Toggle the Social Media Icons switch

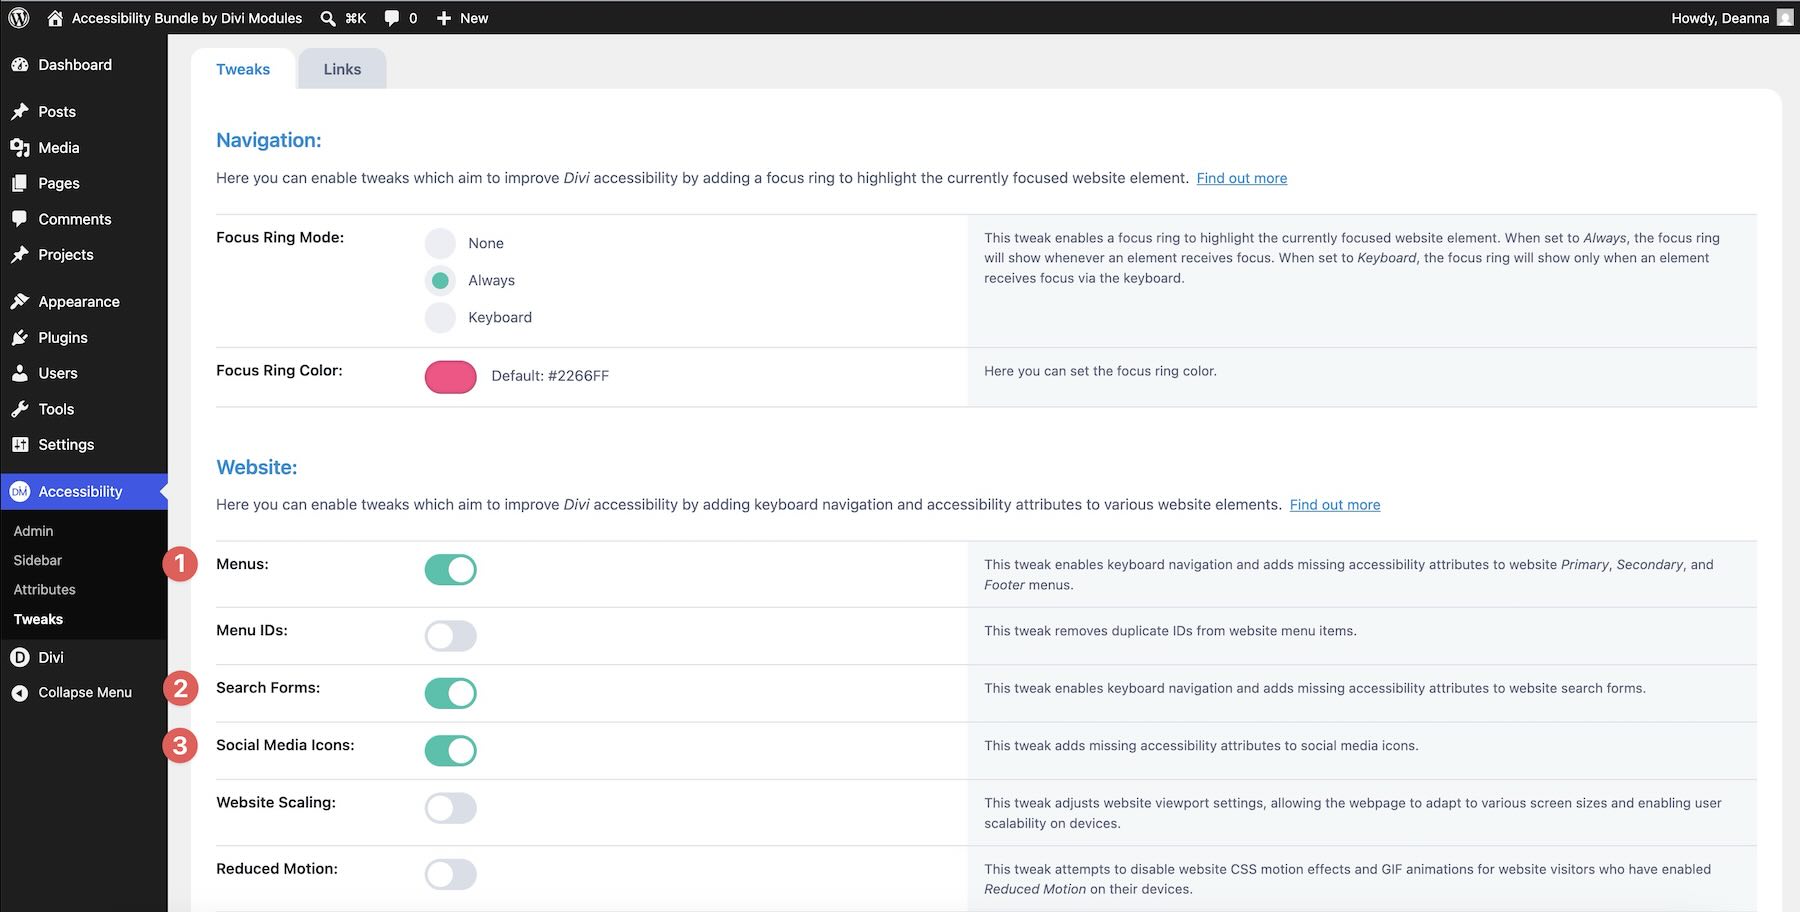[x=451, y=750]
